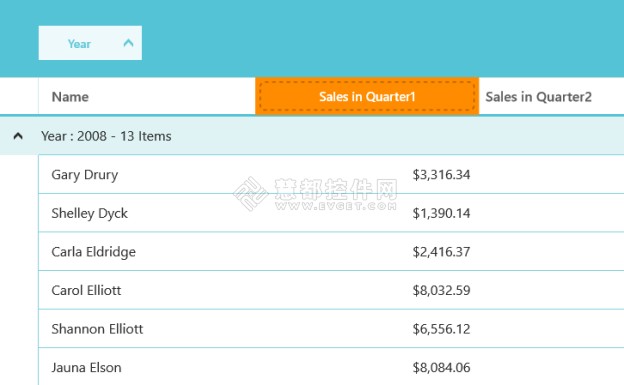Select the Shelley Dyck name cell
Image resolution: width=624 pixels, height=385 pixels.
(x=147, y=213)
